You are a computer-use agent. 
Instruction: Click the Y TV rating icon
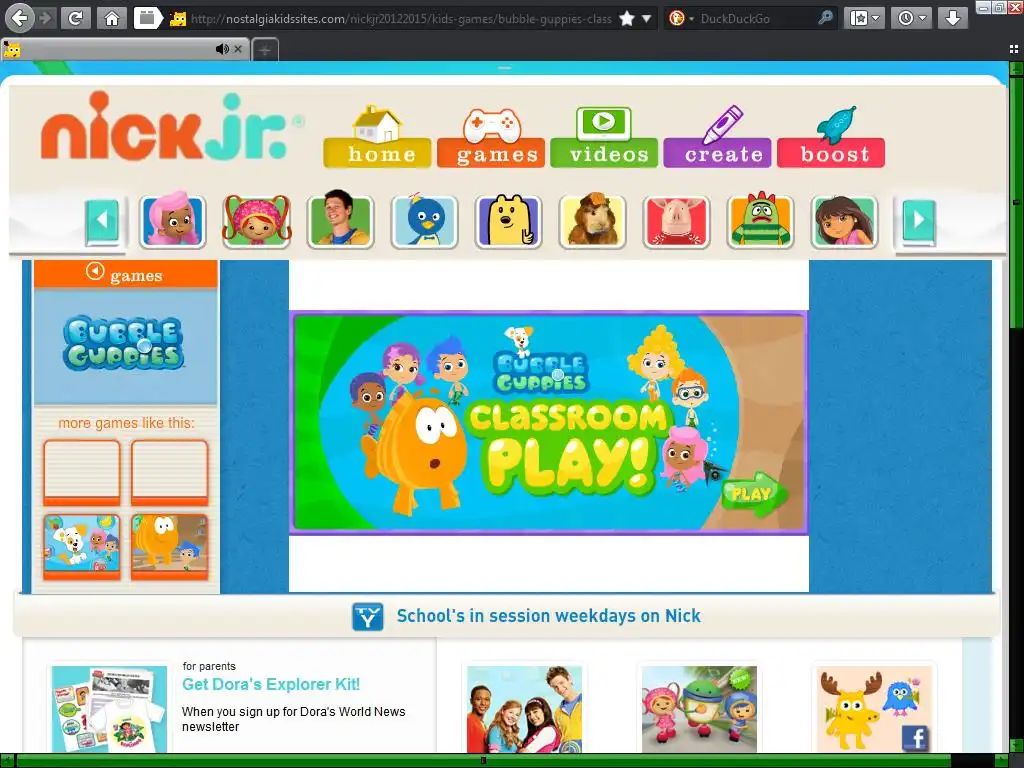(368, 616)
